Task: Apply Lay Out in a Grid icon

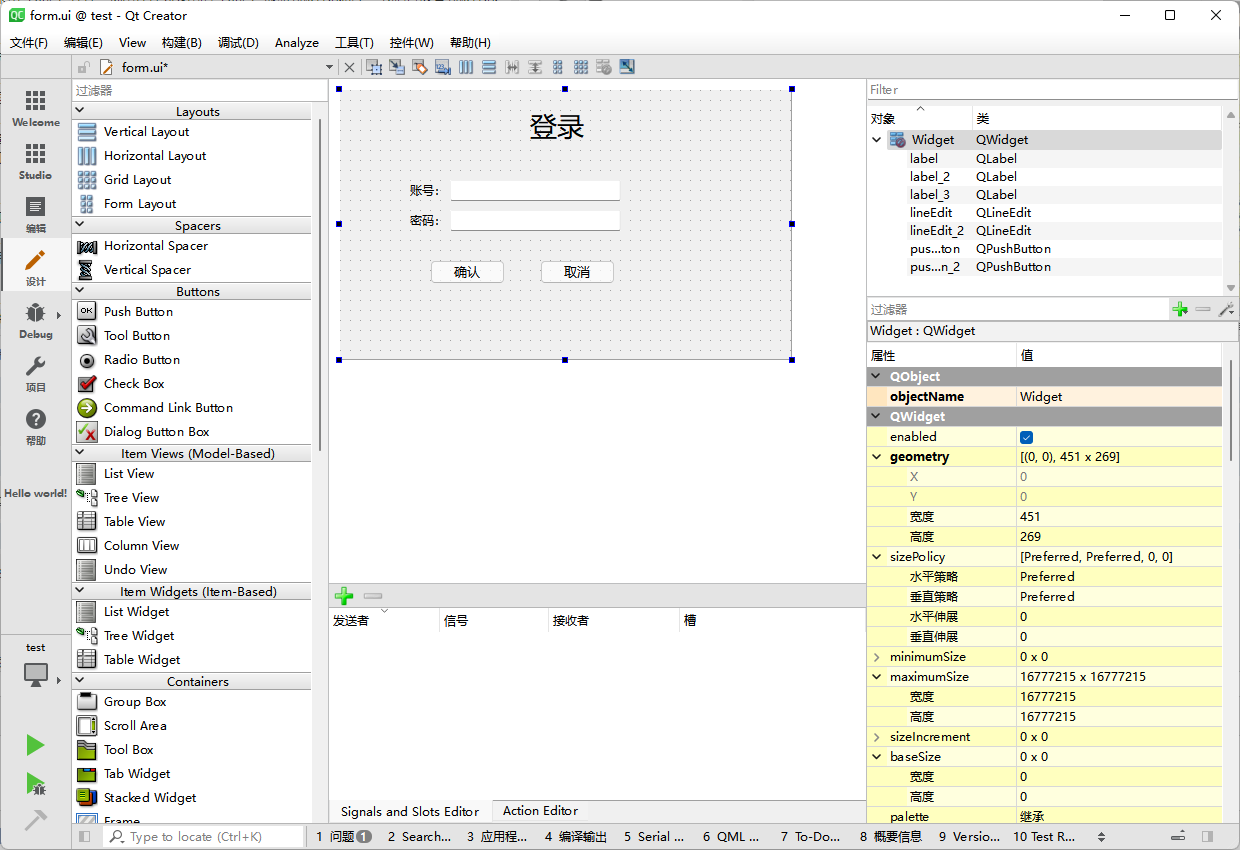Action: (581, 67)
